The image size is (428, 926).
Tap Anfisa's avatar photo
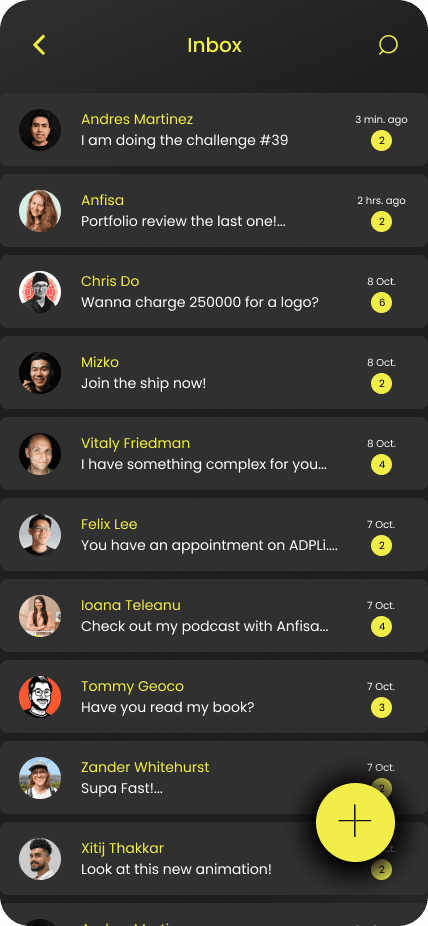[40, 211]
